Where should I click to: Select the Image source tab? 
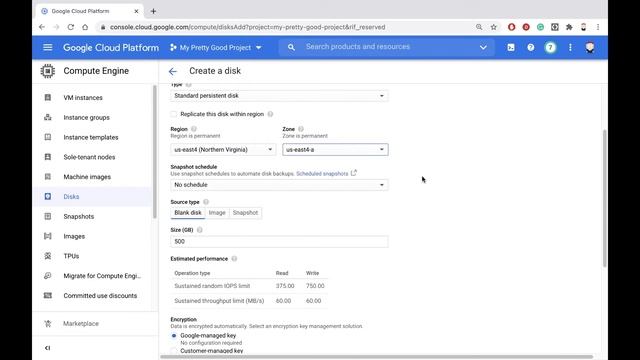pyautogui.click(x=217, y=213)
